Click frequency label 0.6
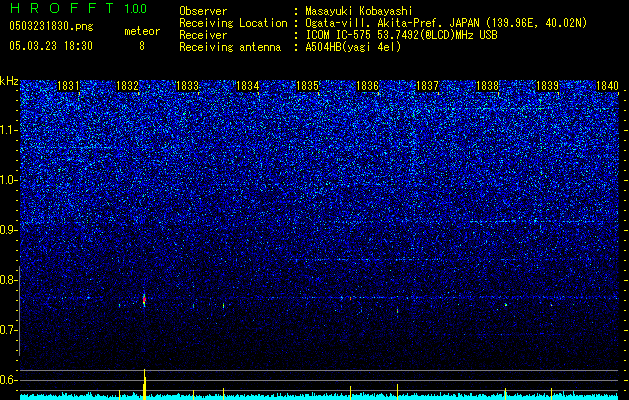Screen dimensions: 629x400 pos(9,380)
